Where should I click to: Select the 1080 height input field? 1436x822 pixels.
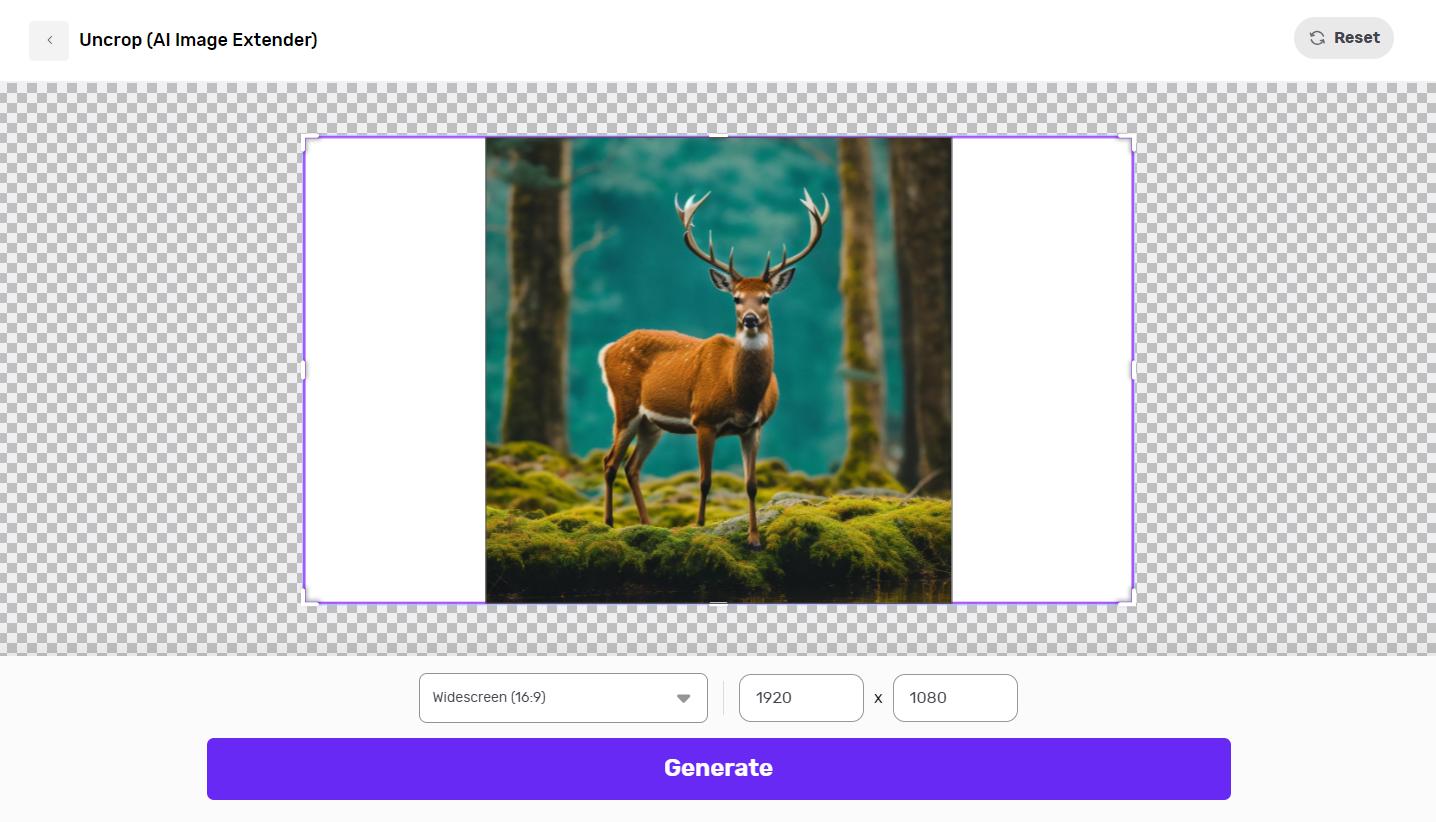(954, 697)
